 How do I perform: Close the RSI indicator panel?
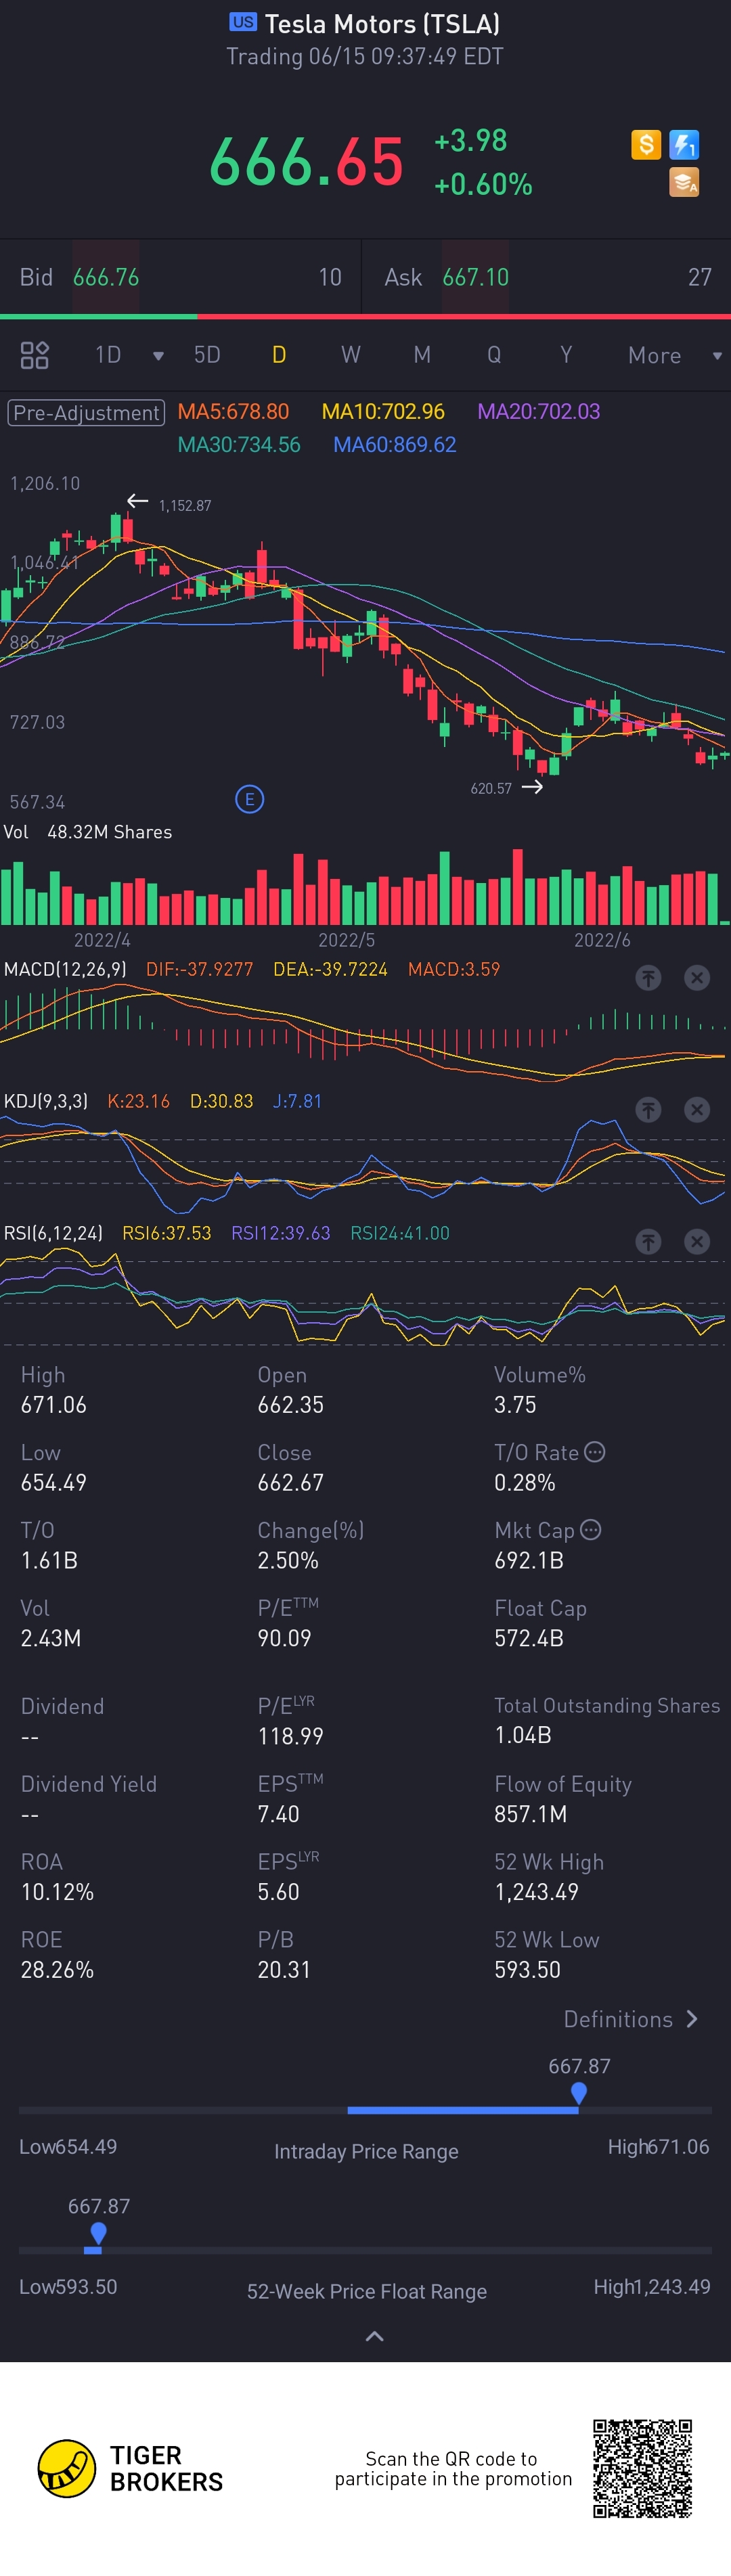697,1241
